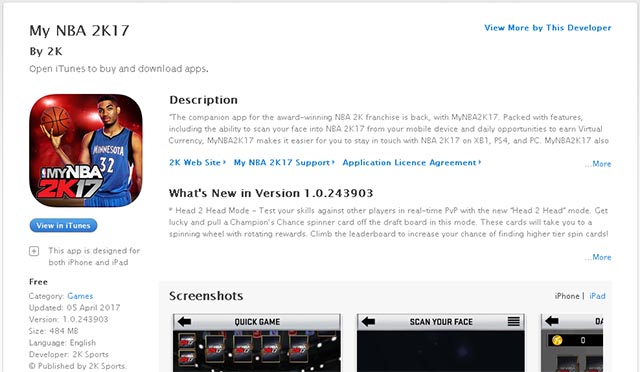Select the iPhone screenshots tab
This screenshot has width=640, height=372.
pyautogui.click(x=567, y=296)
